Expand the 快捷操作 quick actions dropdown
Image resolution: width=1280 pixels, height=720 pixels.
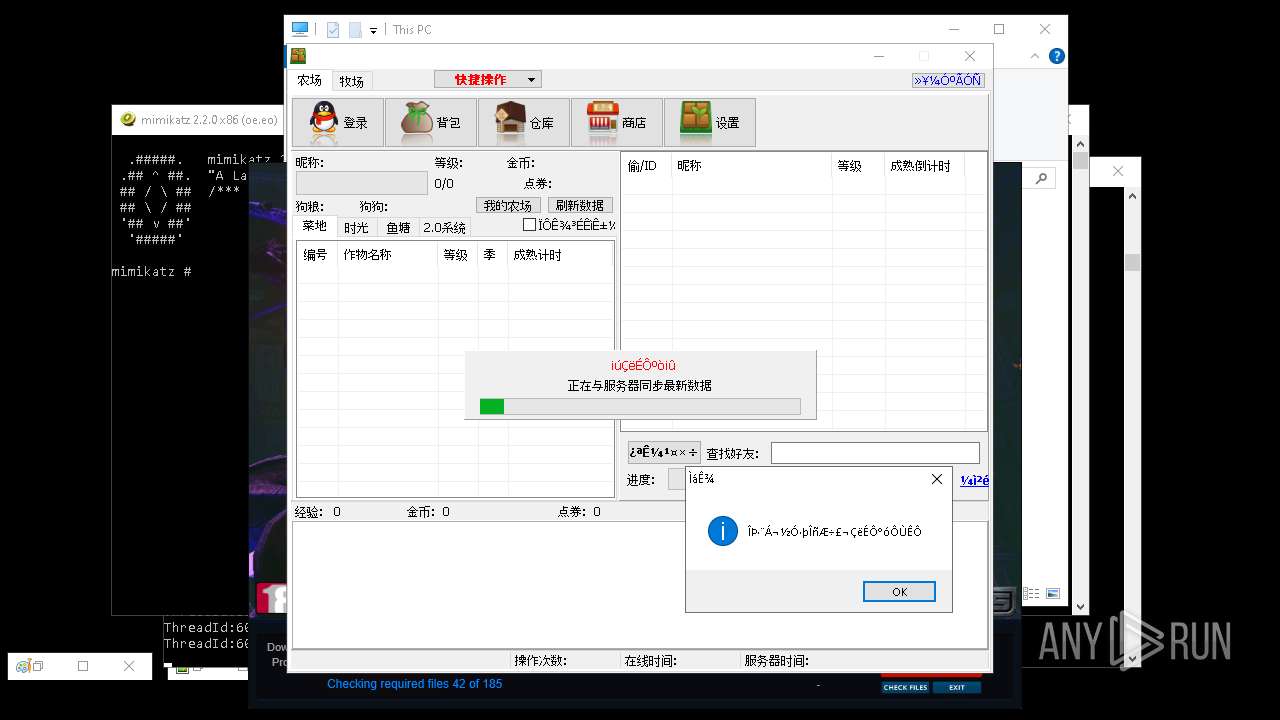coord(532,79)
